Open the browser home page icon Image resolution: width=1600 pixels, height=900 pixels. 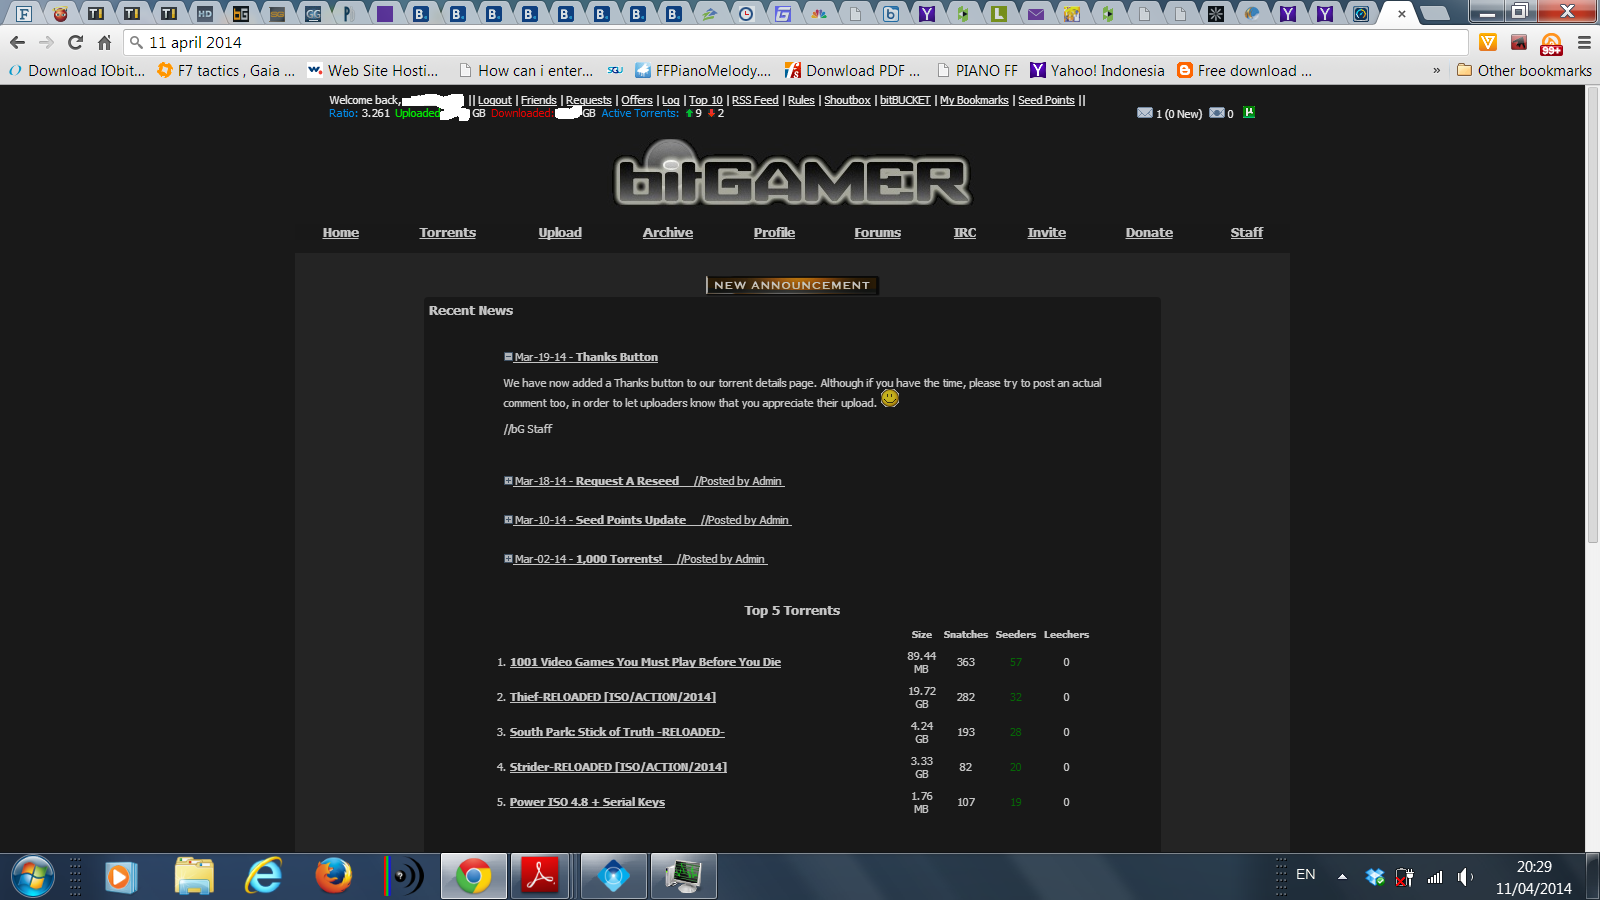coord(104,42)
